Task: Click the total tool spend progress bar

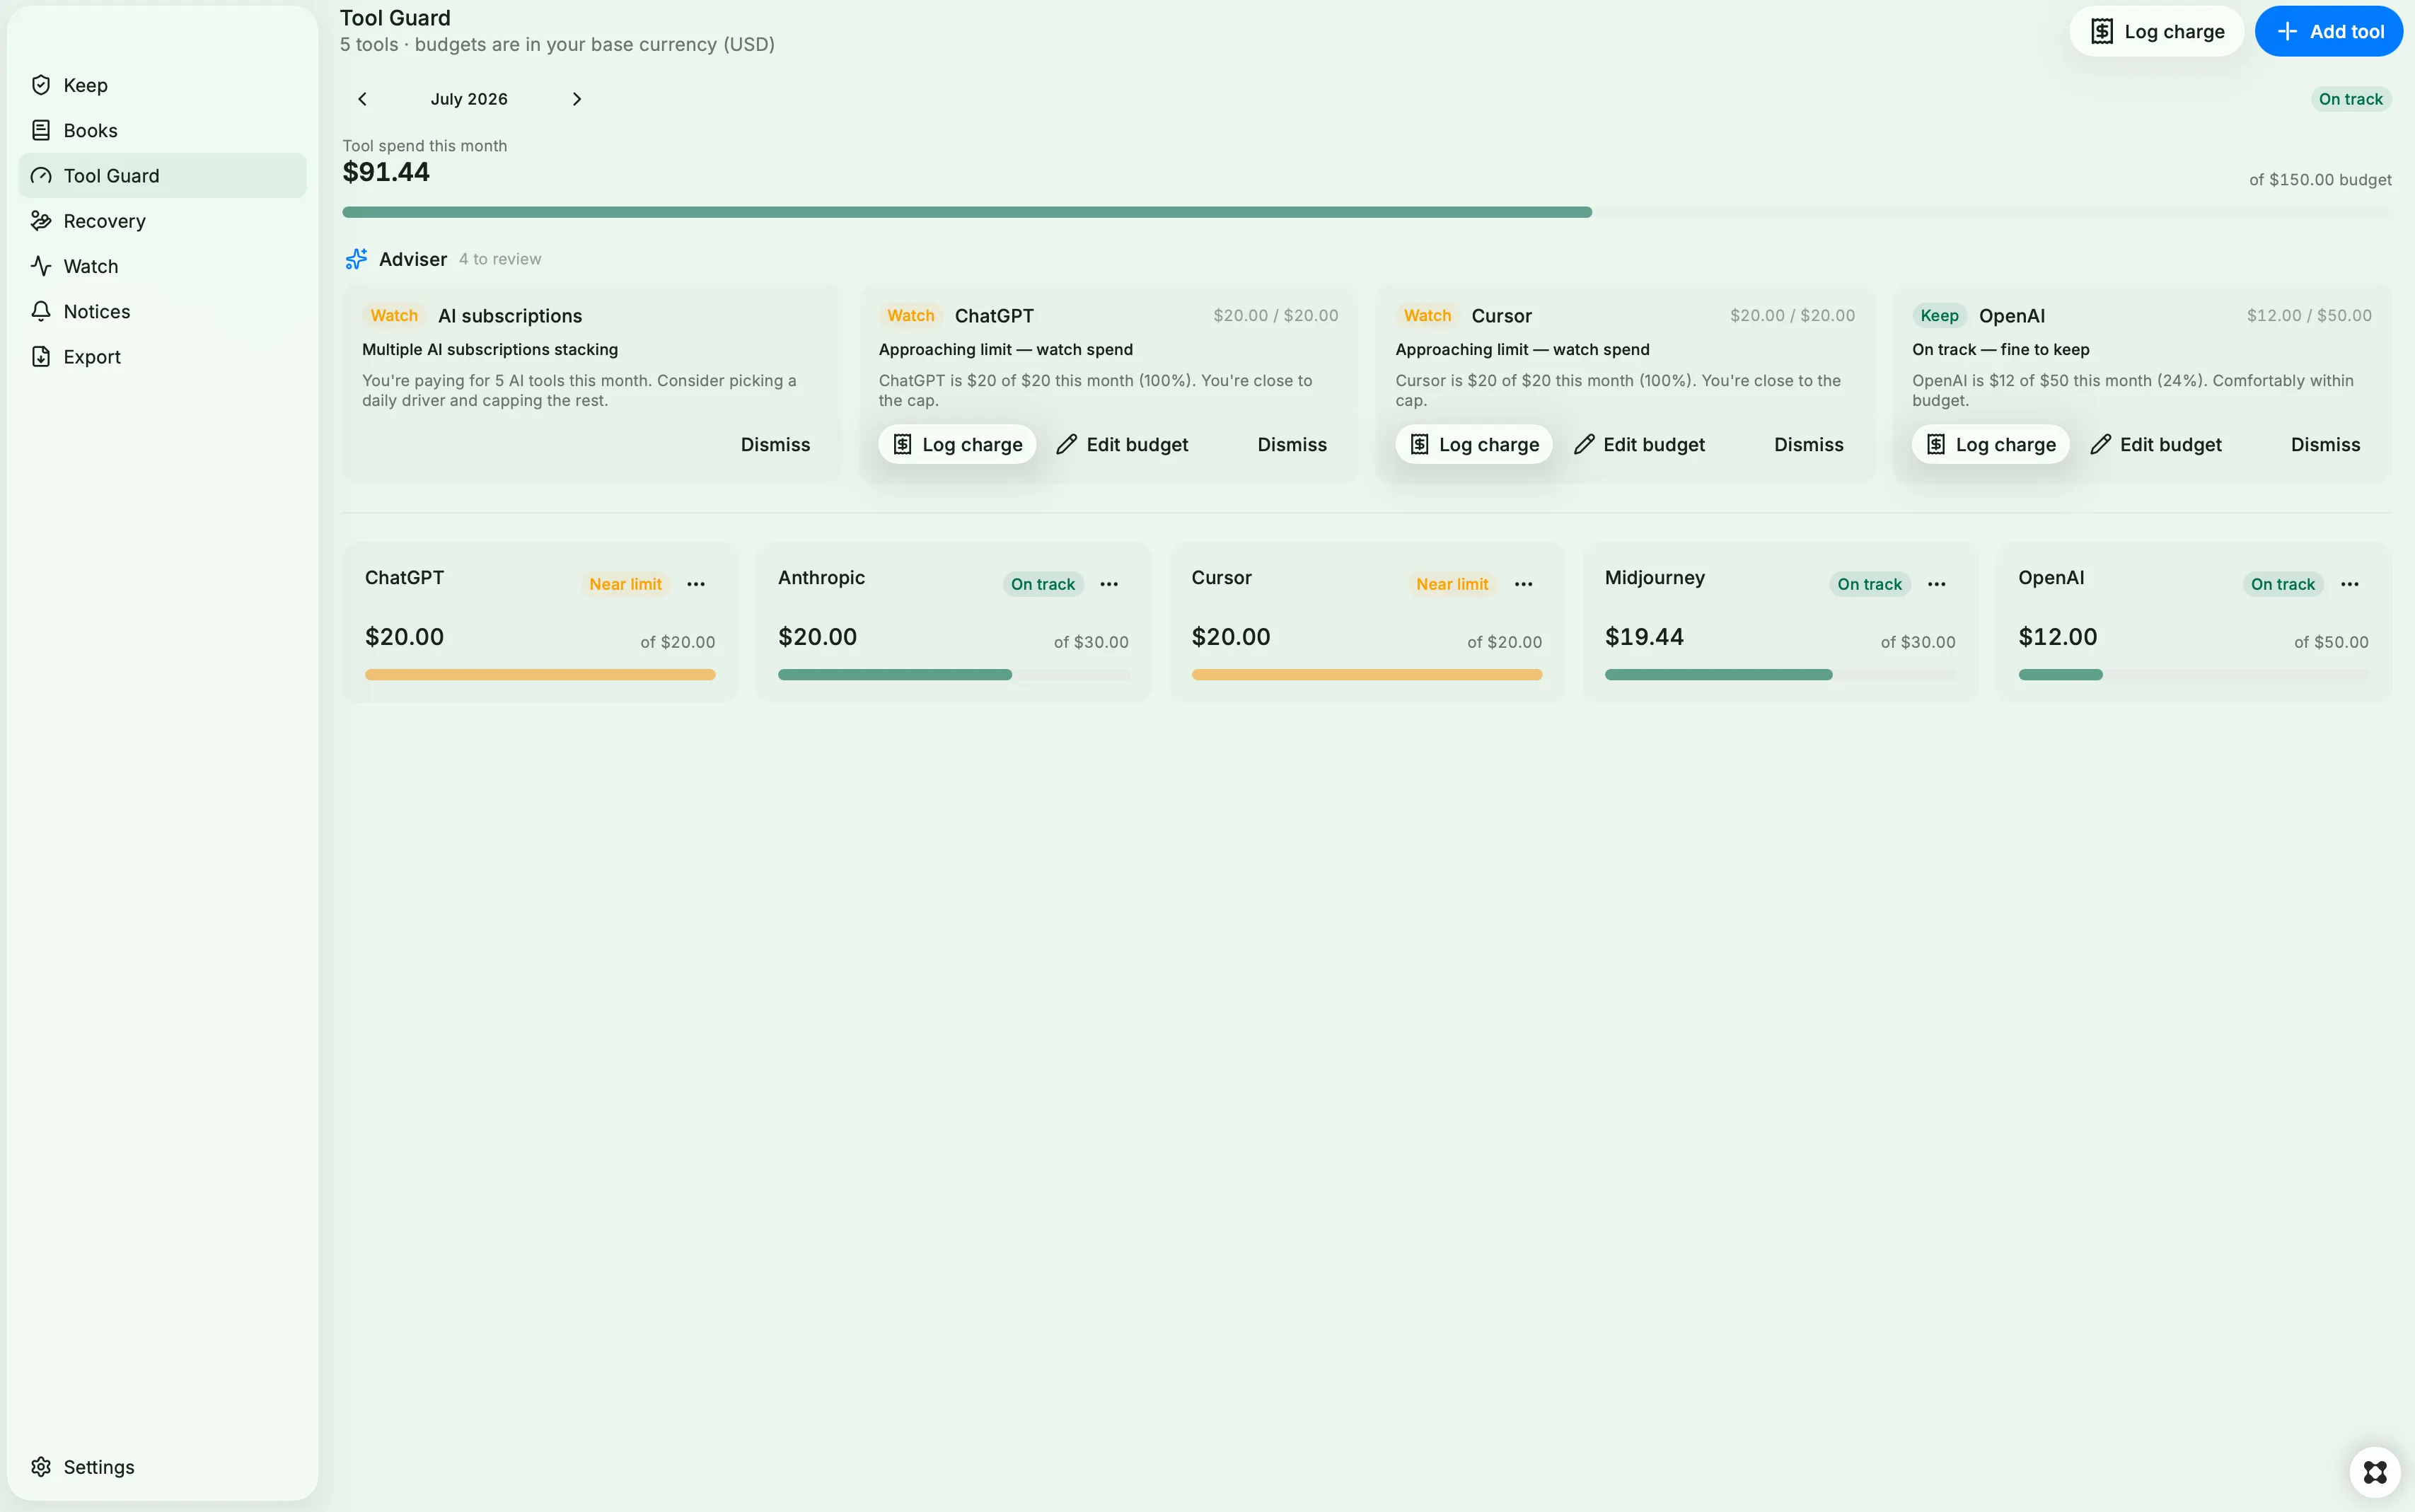Action: tap(1367, 212)
